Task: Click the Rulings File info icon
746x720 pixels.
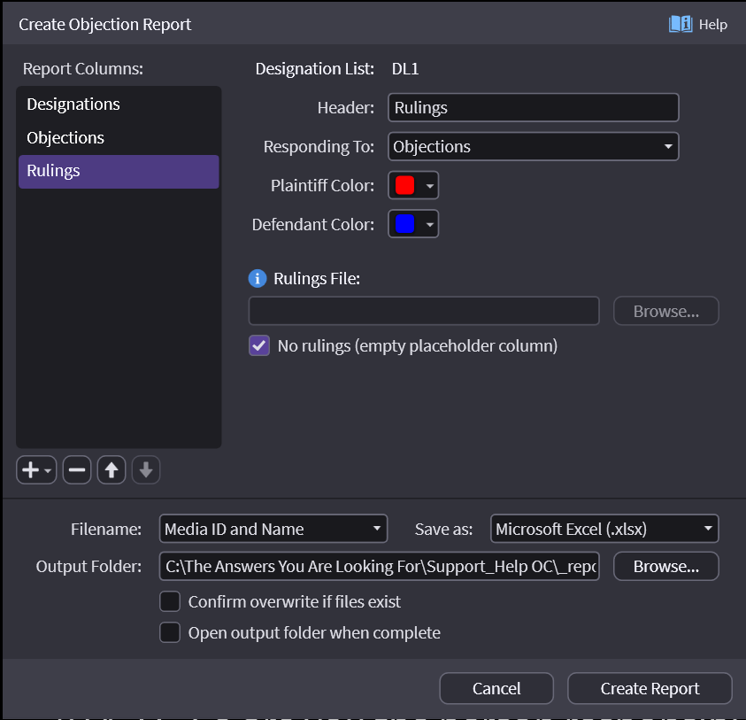Action: tap(258, 279)
